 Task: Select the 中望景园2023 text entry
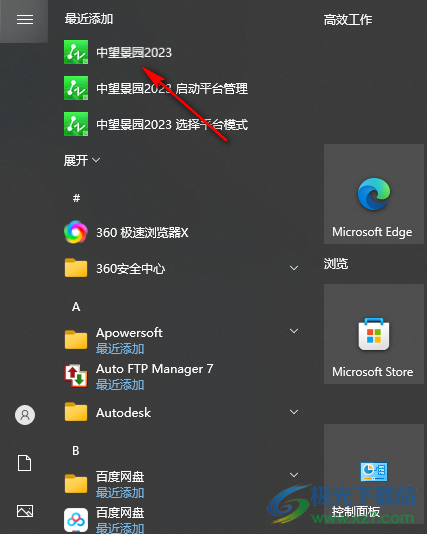pos(134,52)
